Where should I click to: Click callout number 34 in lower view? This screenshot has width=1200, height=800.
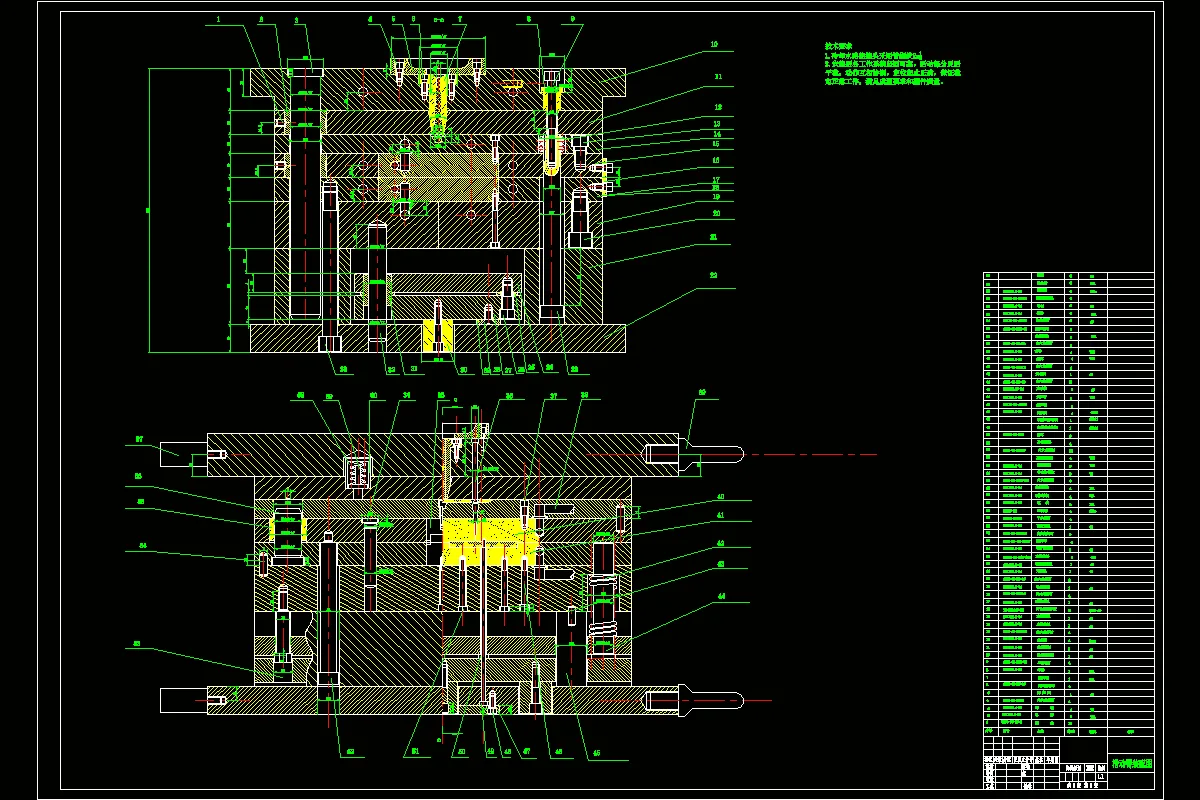pos(407,395)
